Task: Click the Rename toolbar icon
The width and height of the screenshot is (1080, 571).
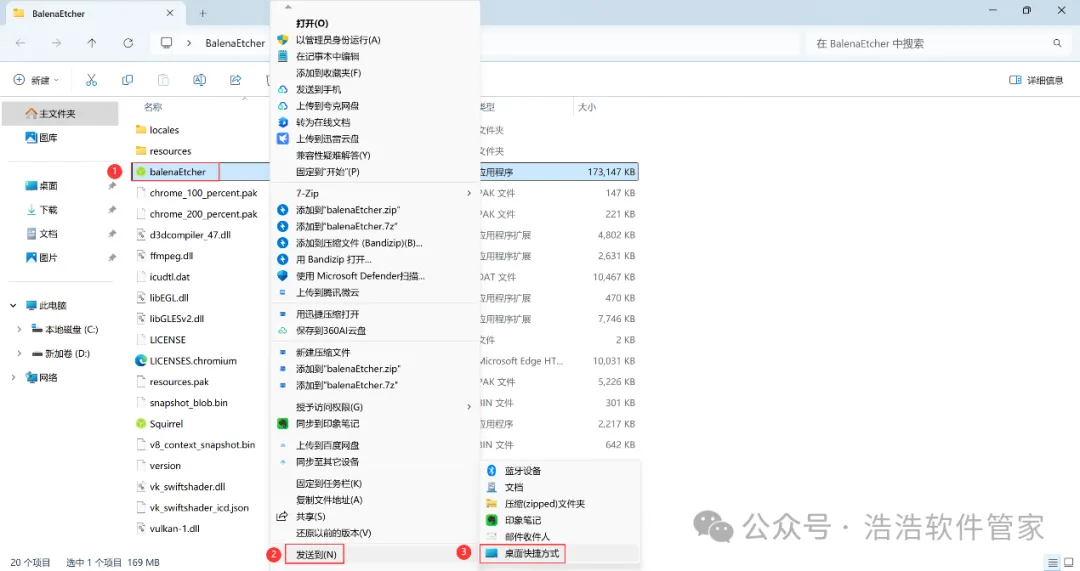Action: (199, 80)
